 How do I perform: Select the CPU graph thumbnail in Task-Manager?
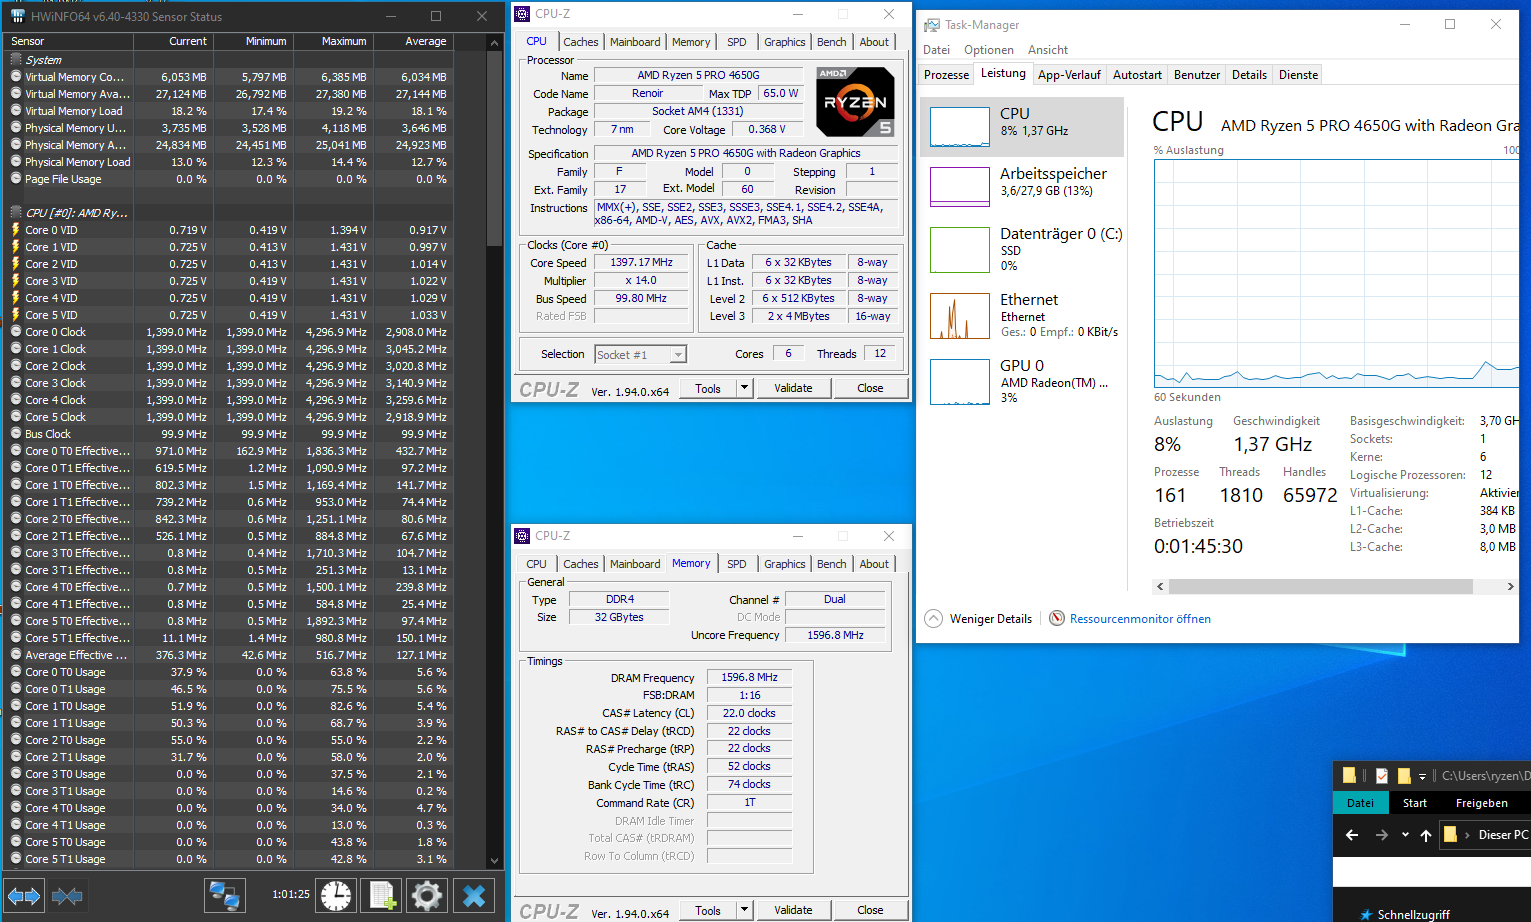pos(959,127)
